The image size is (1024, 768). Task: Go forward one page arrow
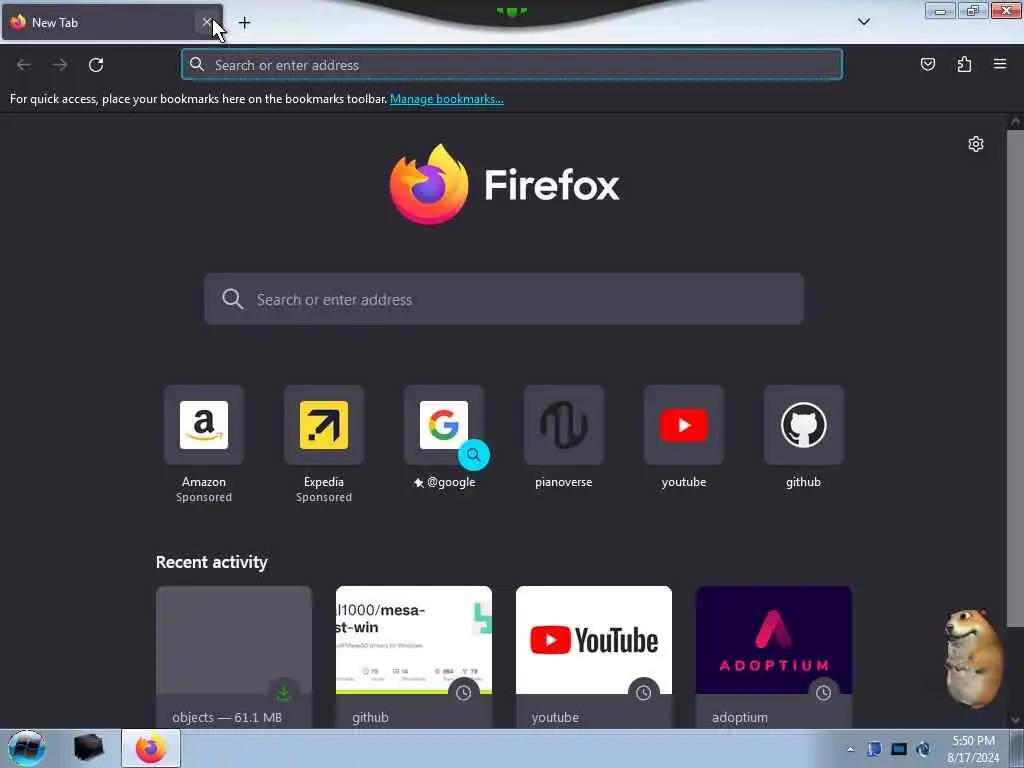60,65
